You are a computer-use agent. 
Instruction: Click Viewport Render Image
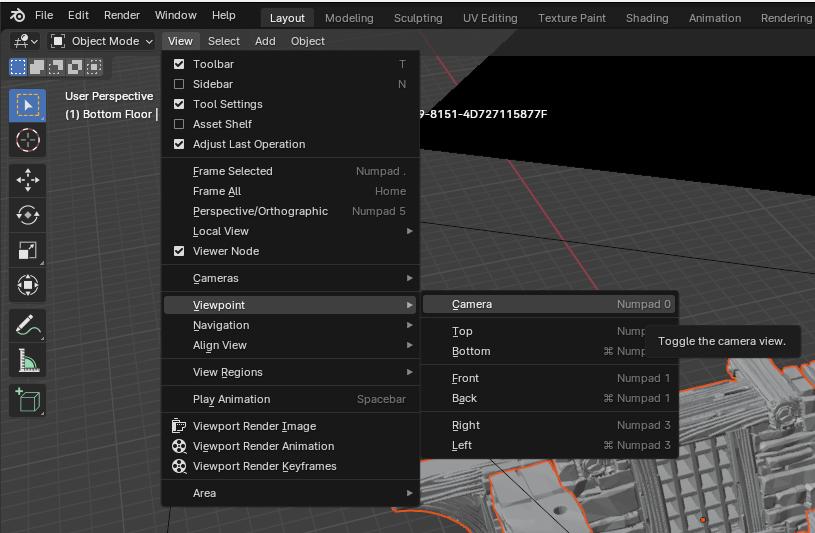click(254, 426)
